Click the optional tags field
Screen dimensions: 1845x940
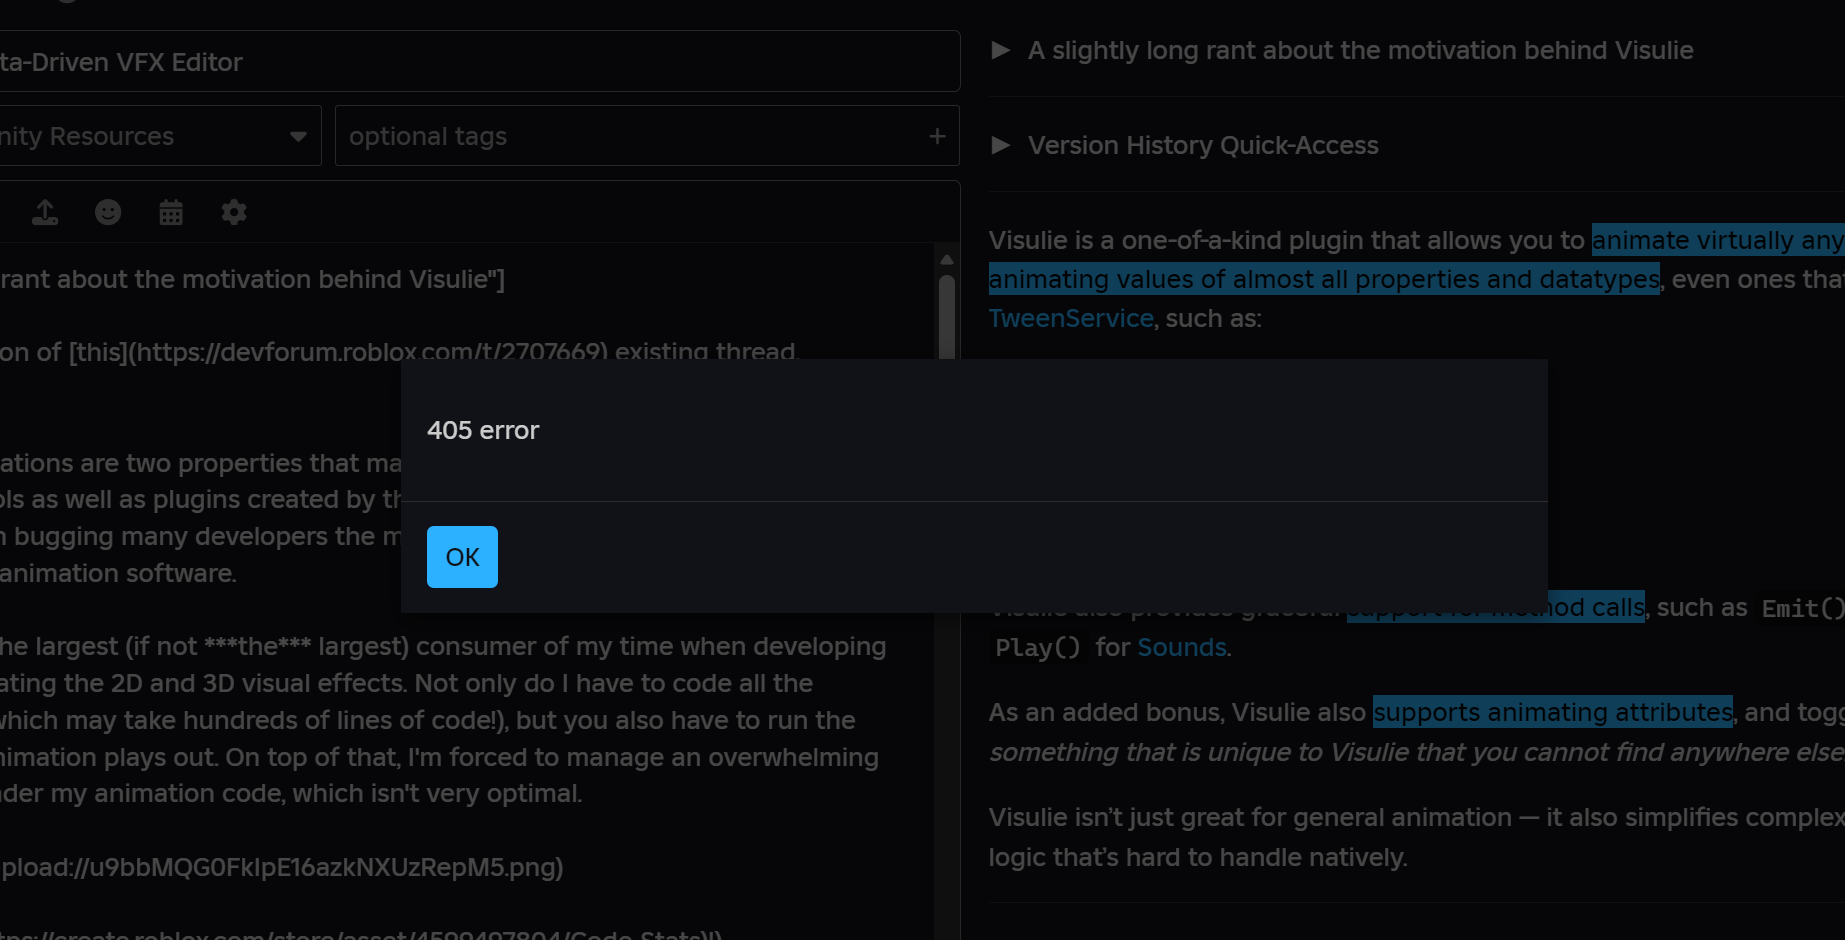[x=630, y=136]
